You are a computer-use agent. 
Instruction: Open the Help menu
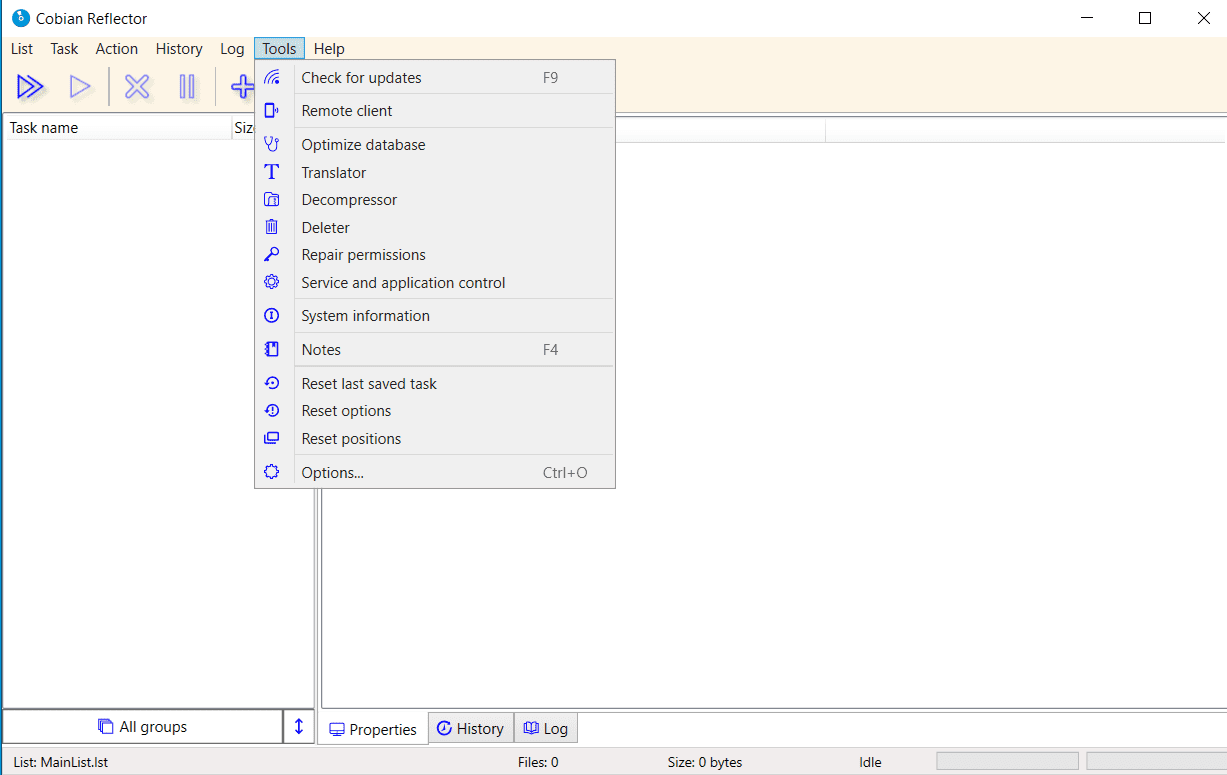(x=329, y=49)
